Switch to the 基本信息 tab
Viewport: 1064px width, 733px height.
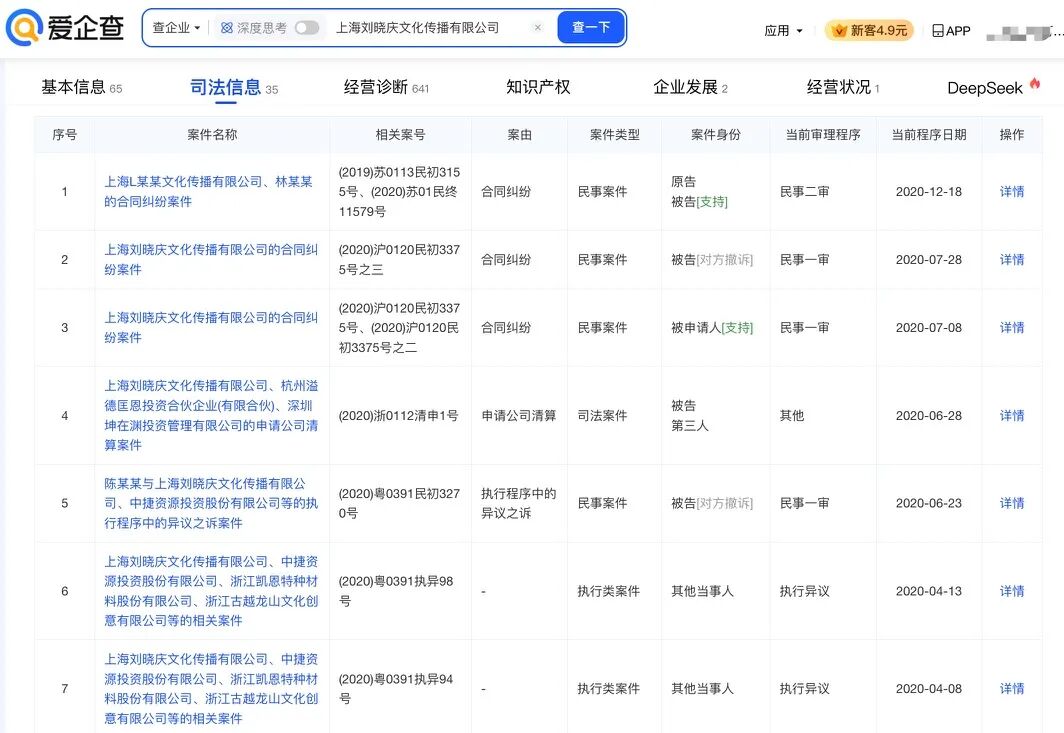pos(77,87)
